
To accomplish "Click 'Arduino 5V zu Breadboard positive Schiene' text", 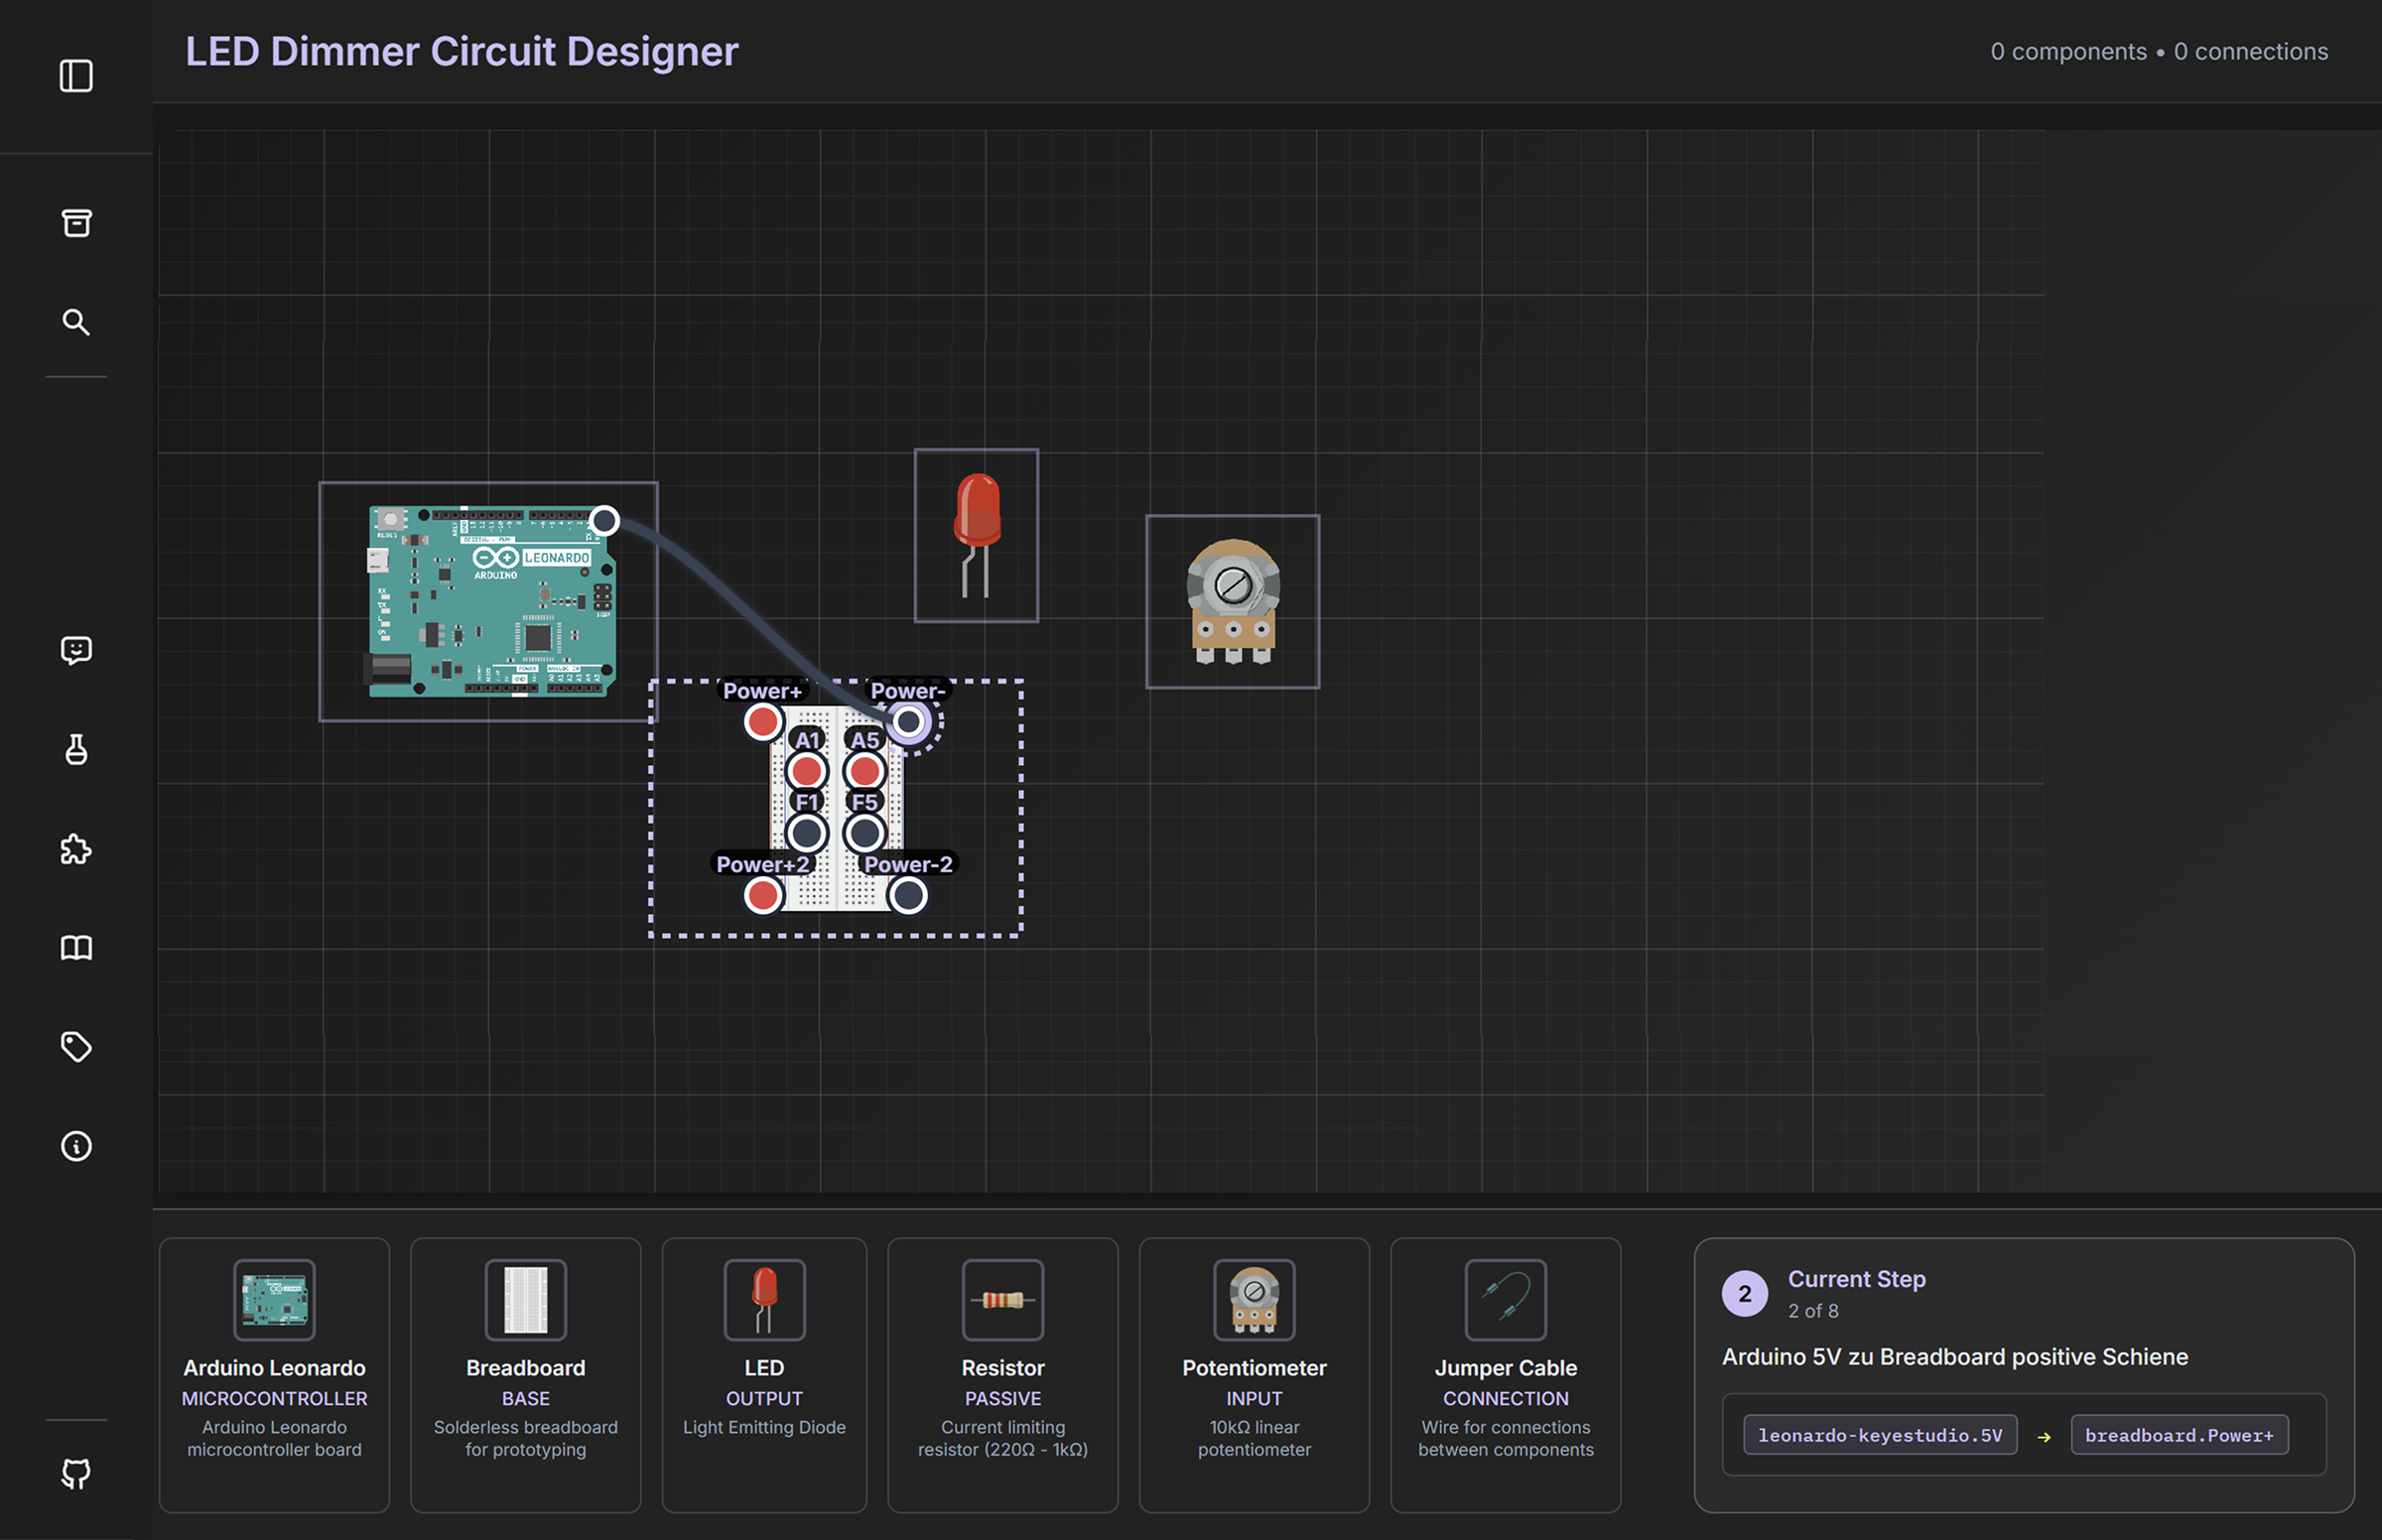I will click(1955, 1357).
